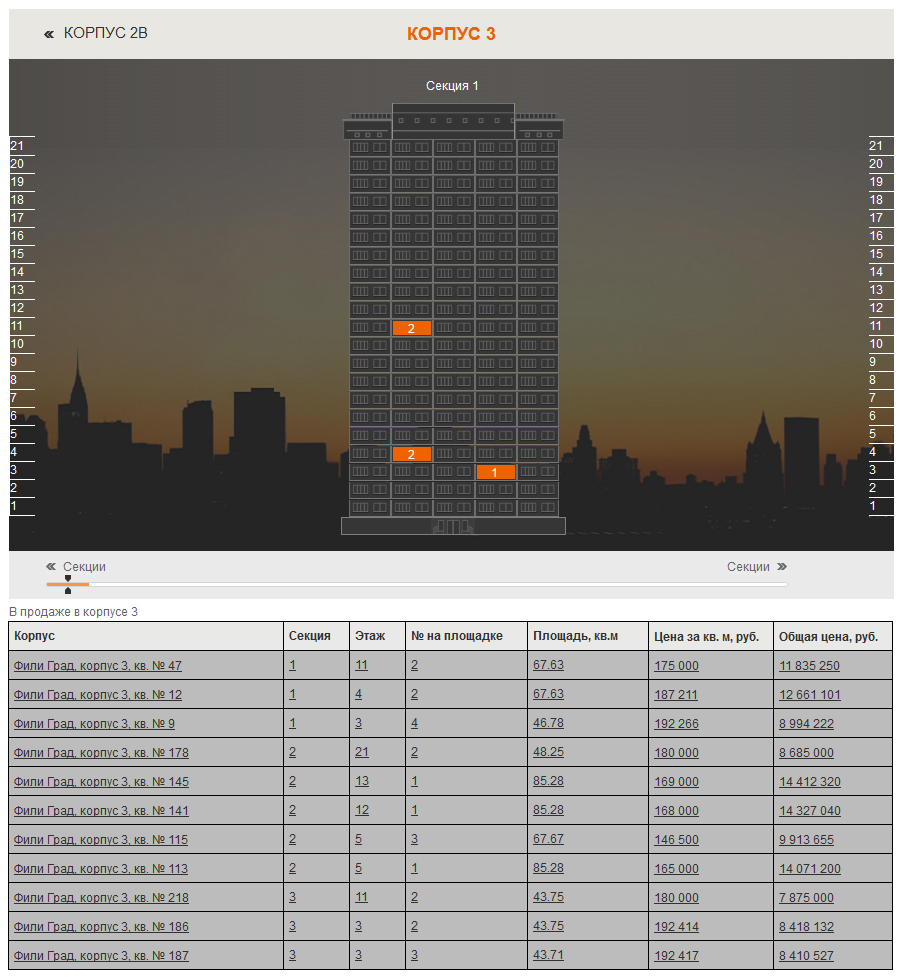Screen dimensions: 901x978
Task: Open listing Фили Град корпус 3 кв. № 178
Action: 101,753
